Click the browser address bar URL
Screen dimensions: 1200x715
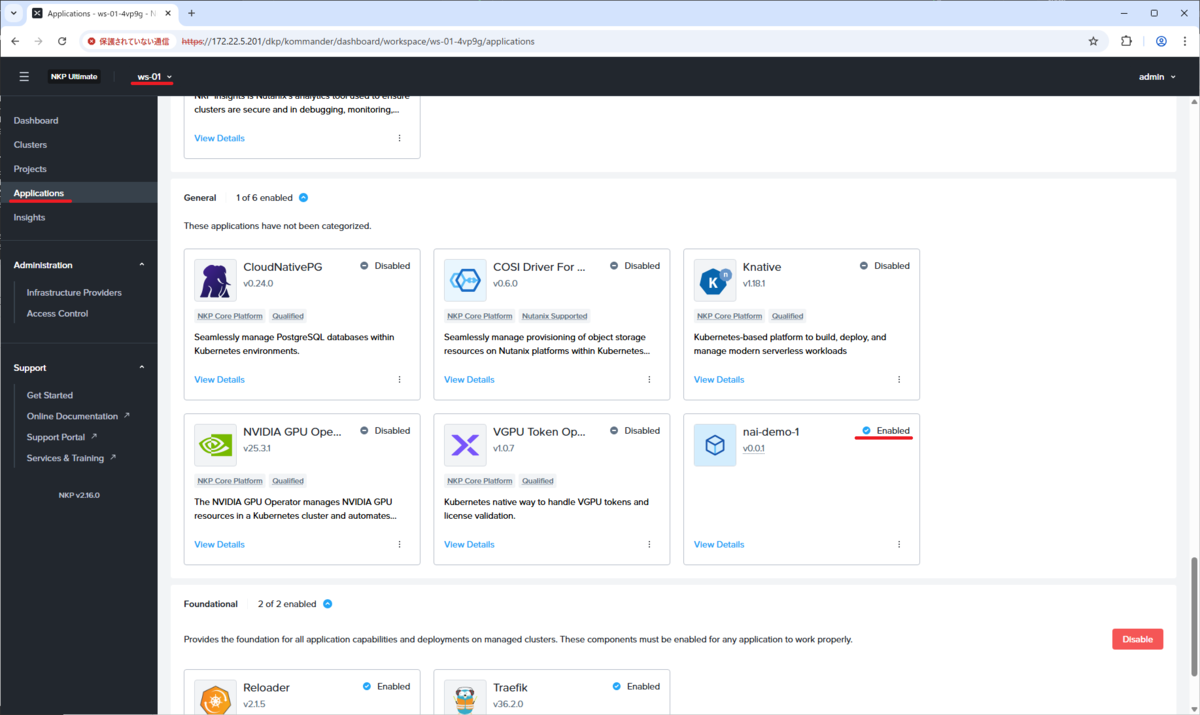pos(358,41)
